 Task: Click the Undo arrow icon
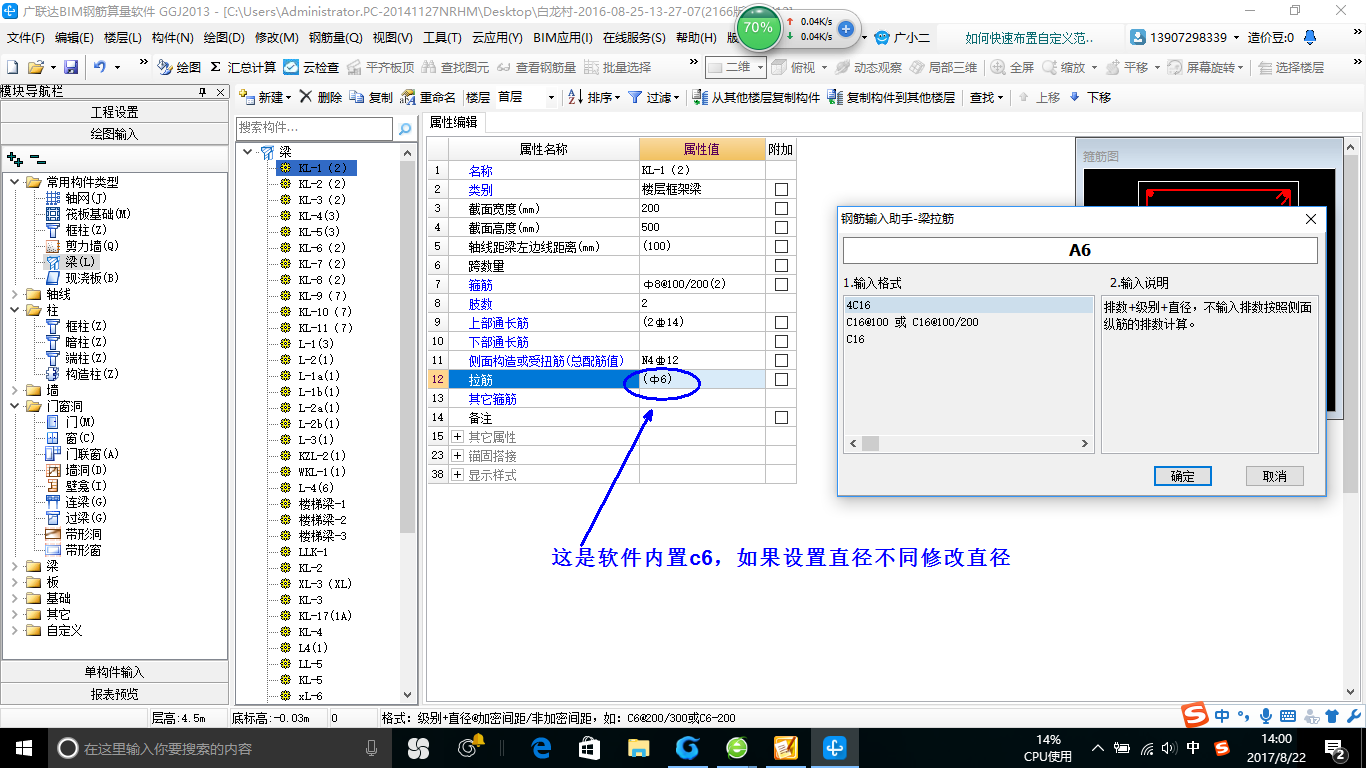pyautogui.click(x=100, y=67)
